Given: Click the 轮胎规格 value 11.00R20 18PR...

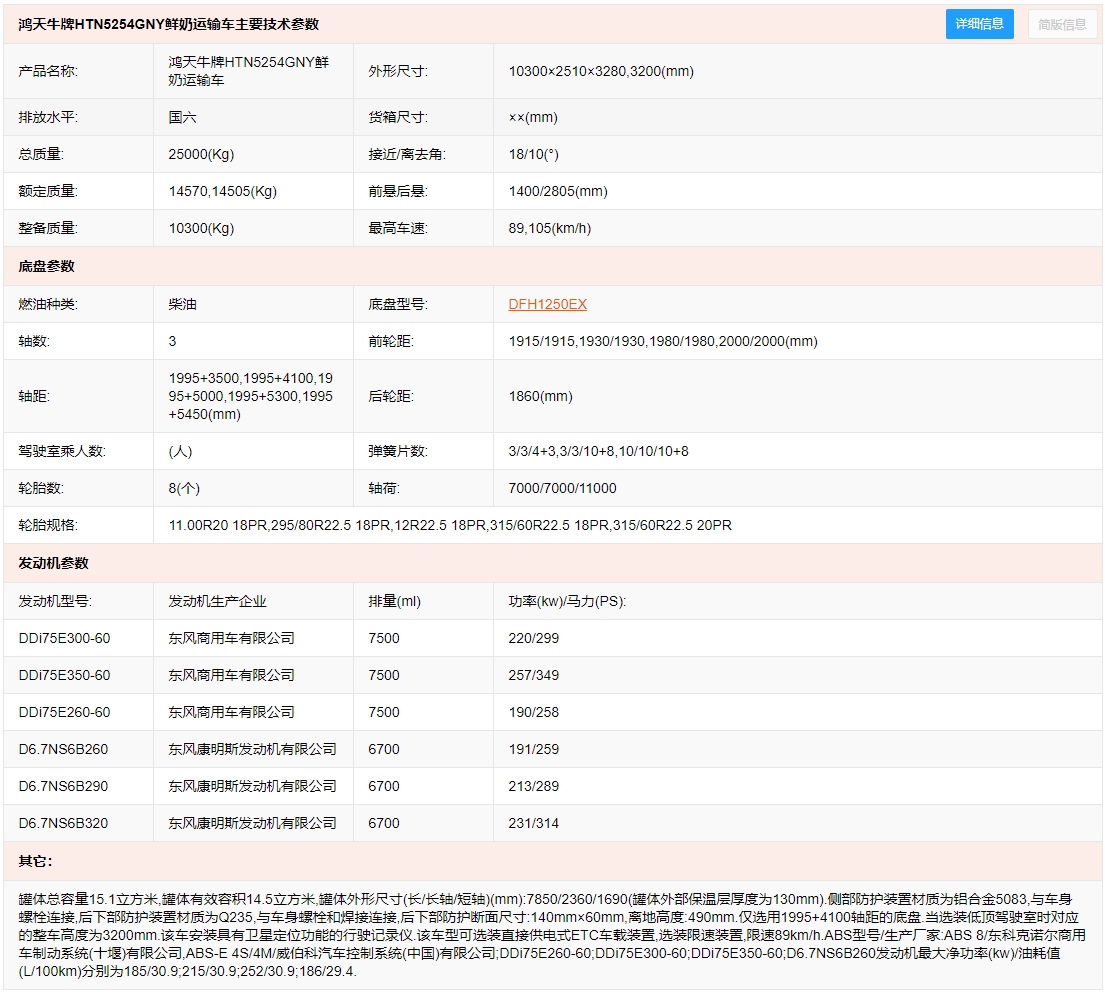Looking at the screenshot, I should coord(450,525).
